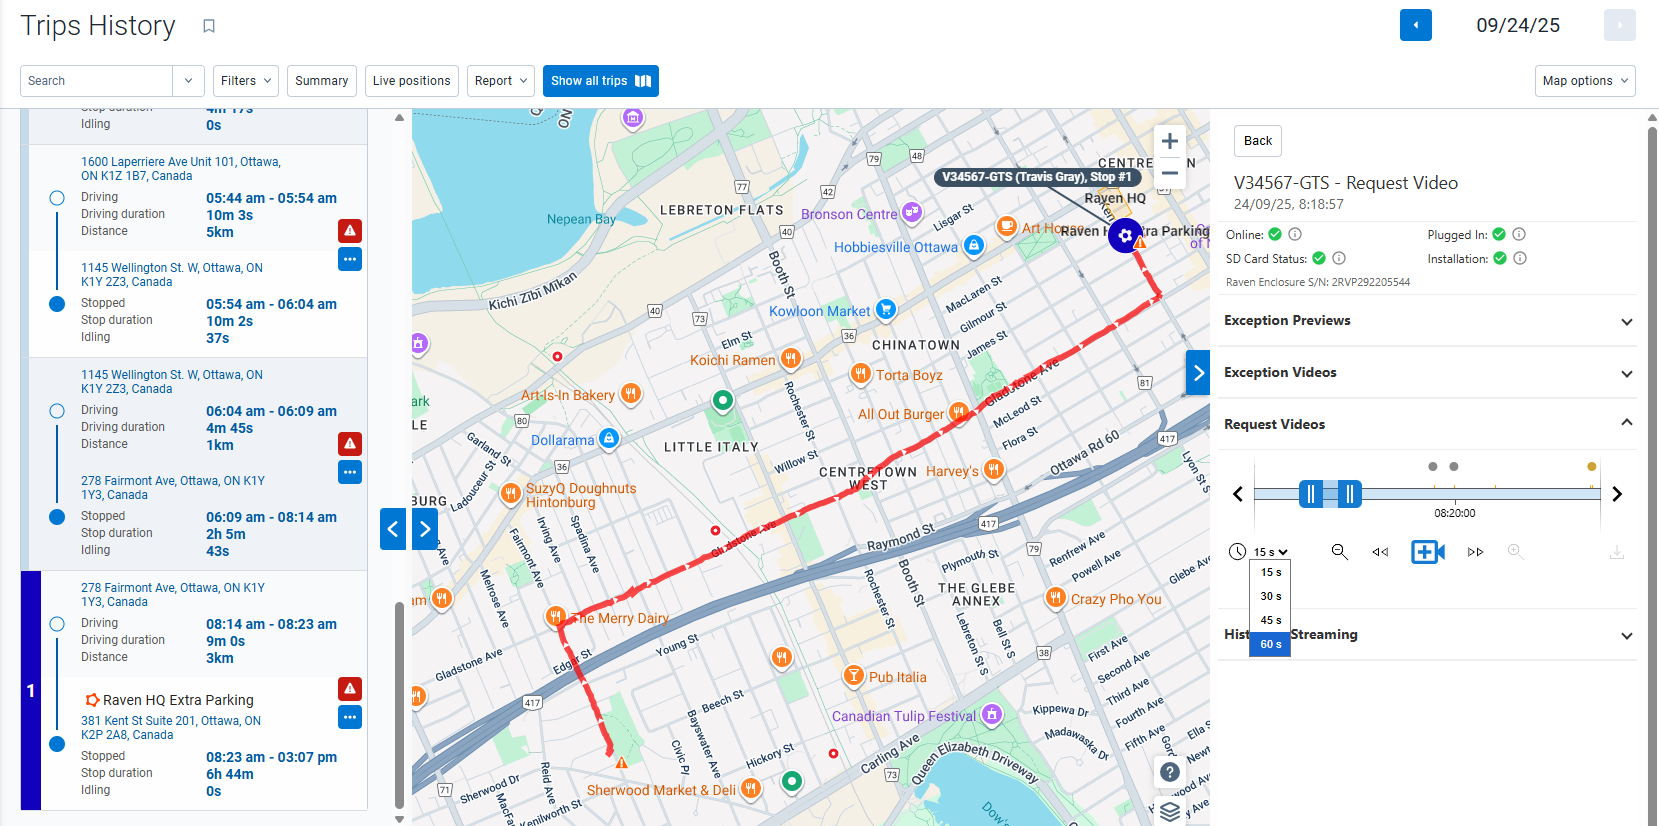Click the bookmark icon beside Trips History
The height and width of the screenshot is (826, 1659).
pos(209,26)
